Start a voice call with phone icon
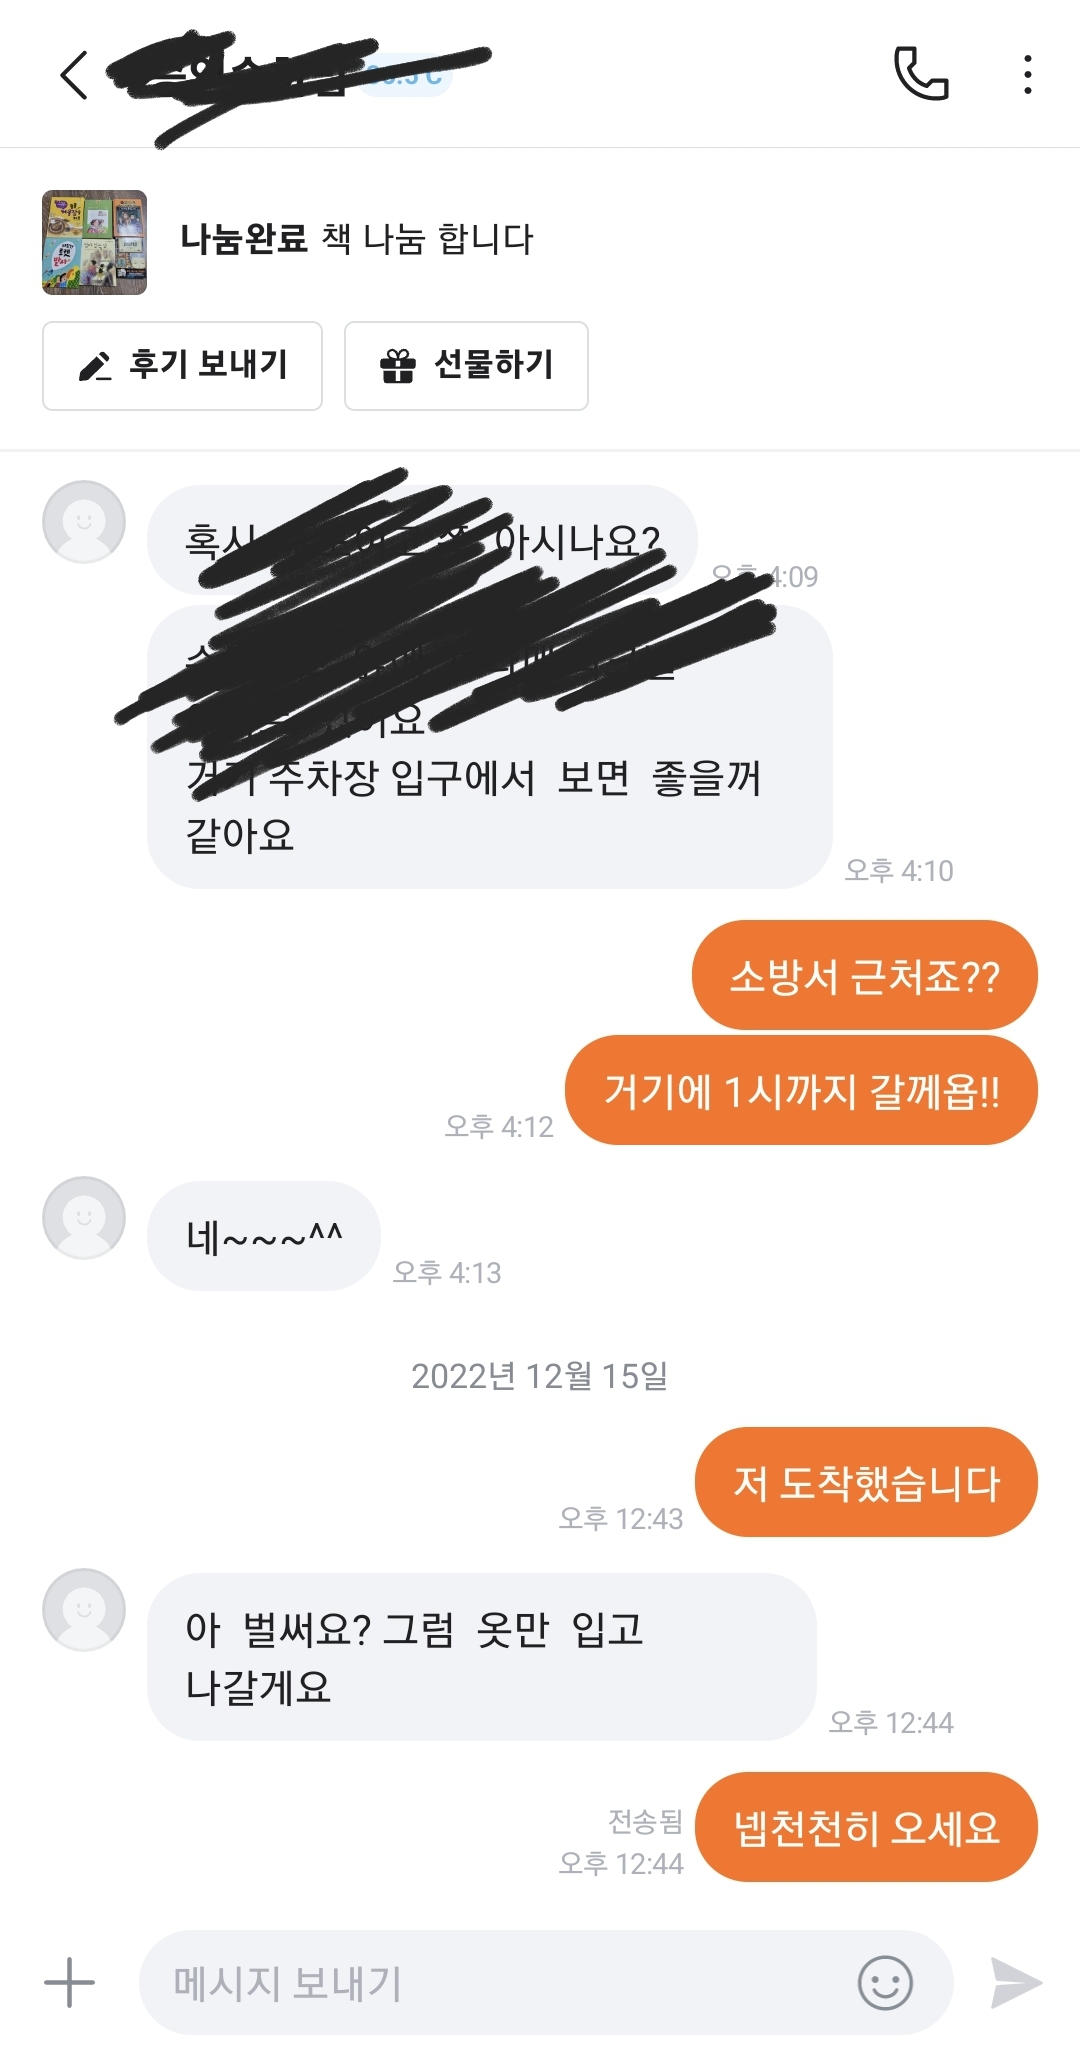The image size is (1080, 2051). pos(920,74)
